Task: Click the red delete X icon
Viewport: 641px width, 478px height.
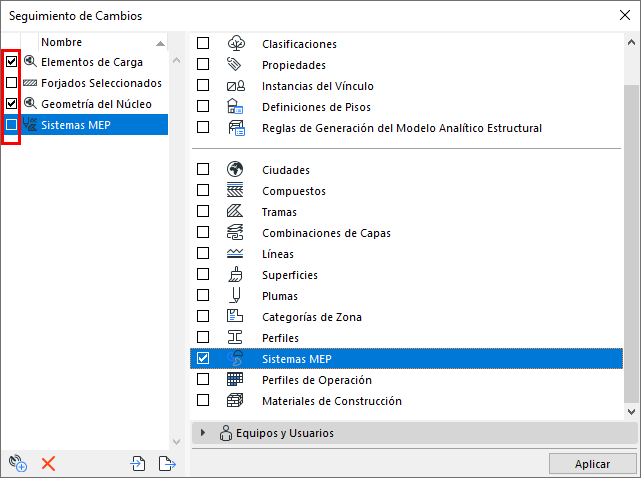Action: tap(48, 463)
